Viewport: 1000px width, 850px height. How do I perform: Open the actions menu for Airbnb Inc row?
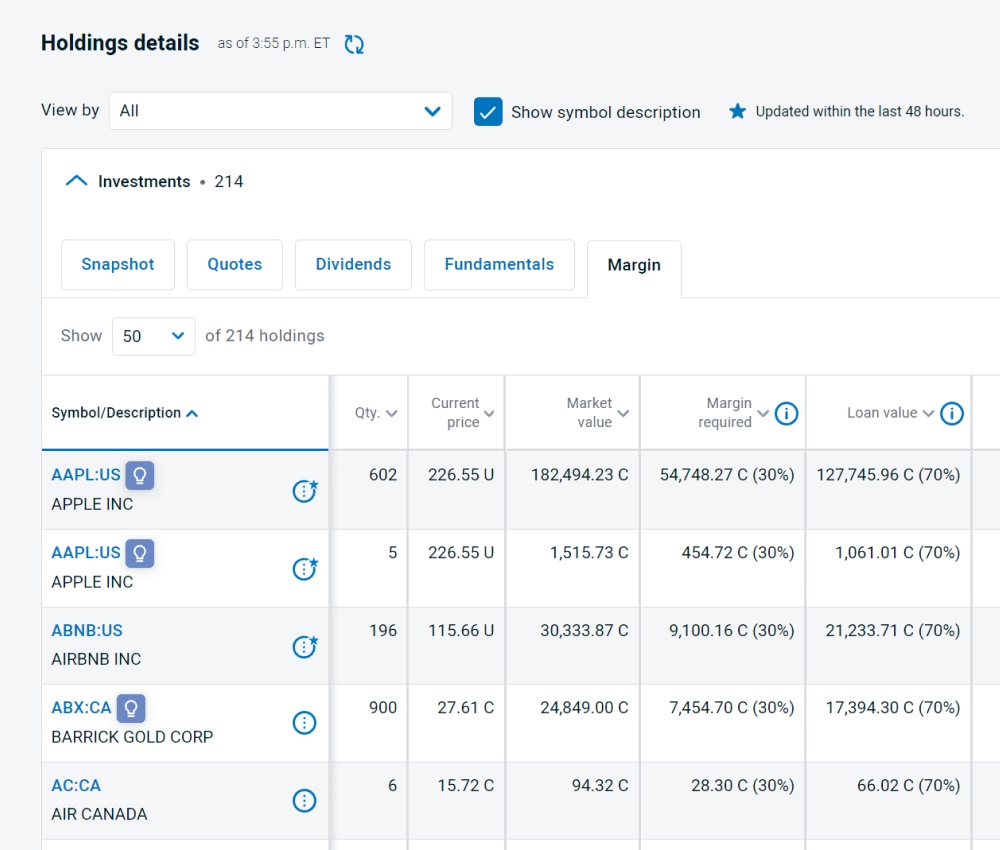305,646
